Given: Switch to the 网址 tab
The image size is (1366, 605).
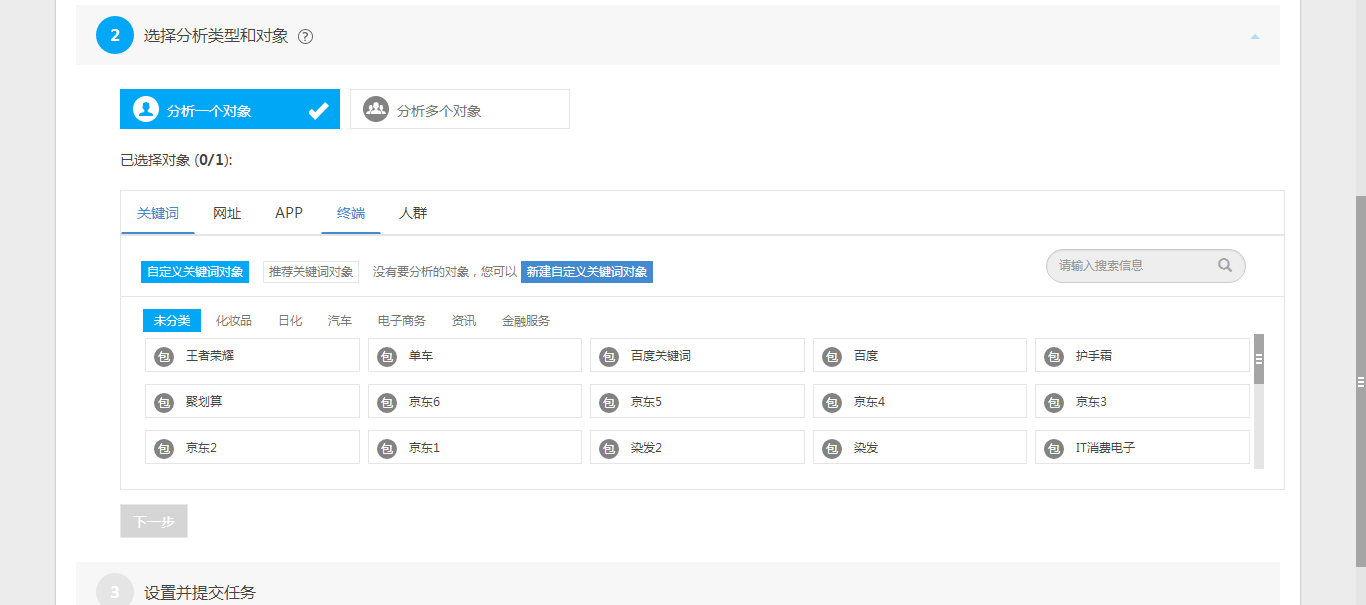Looking at the screenshot, I should (x=227, y=213).
